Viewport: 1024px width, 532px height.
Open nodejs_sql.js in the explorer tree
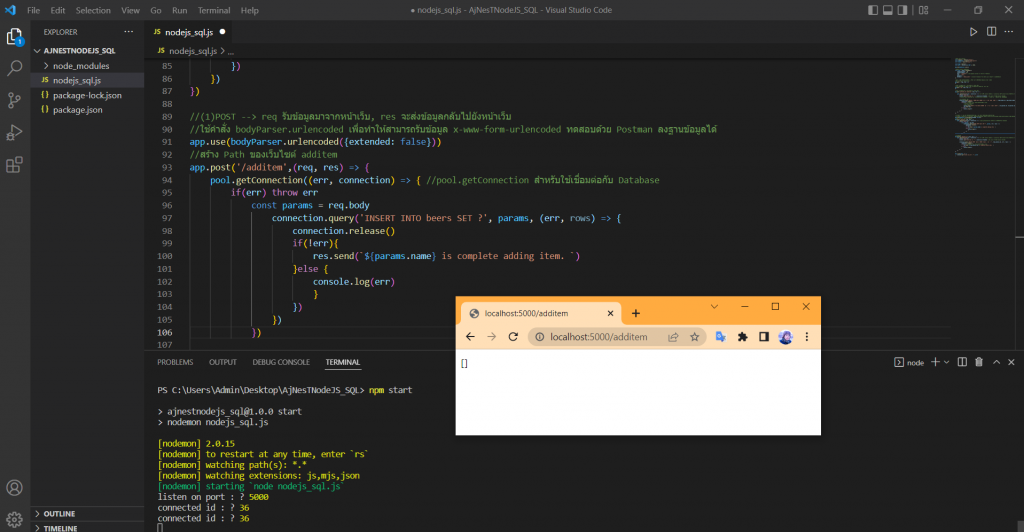coord(88,80)
